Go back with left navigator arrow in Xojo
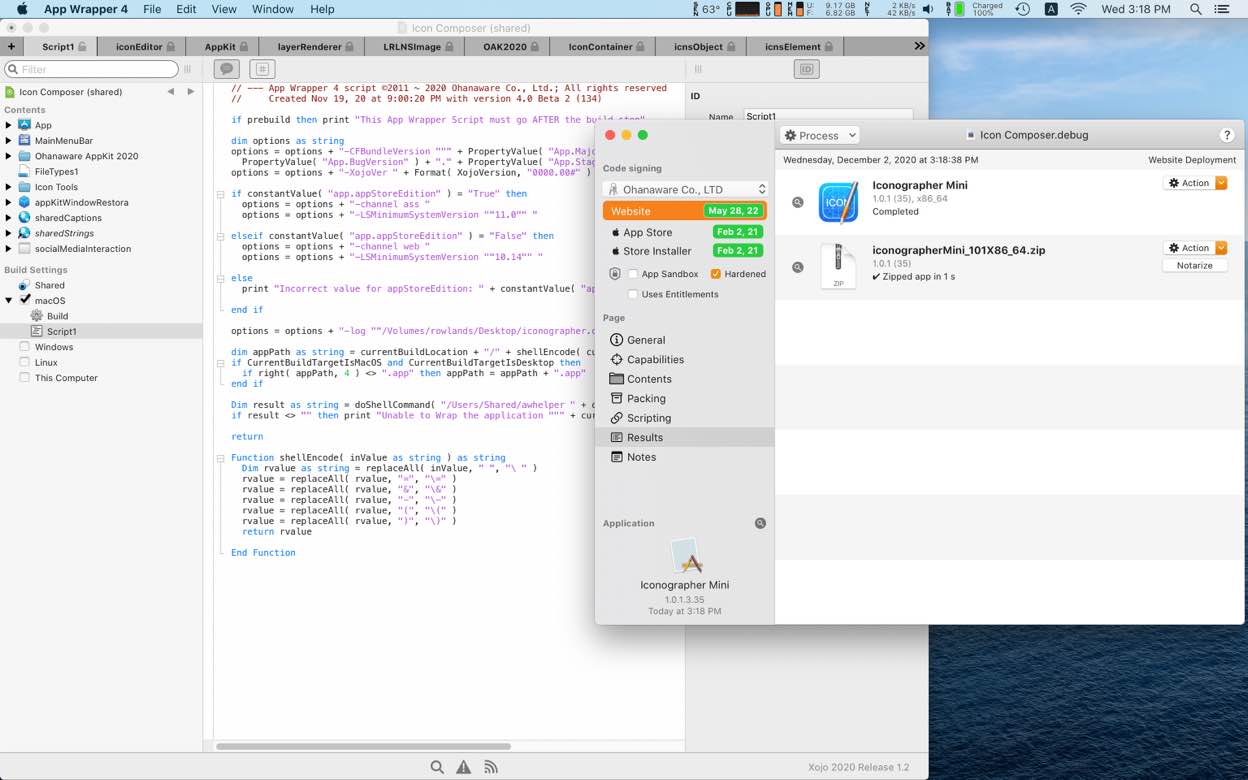1248x780 pixels. [x=170, y=91]
